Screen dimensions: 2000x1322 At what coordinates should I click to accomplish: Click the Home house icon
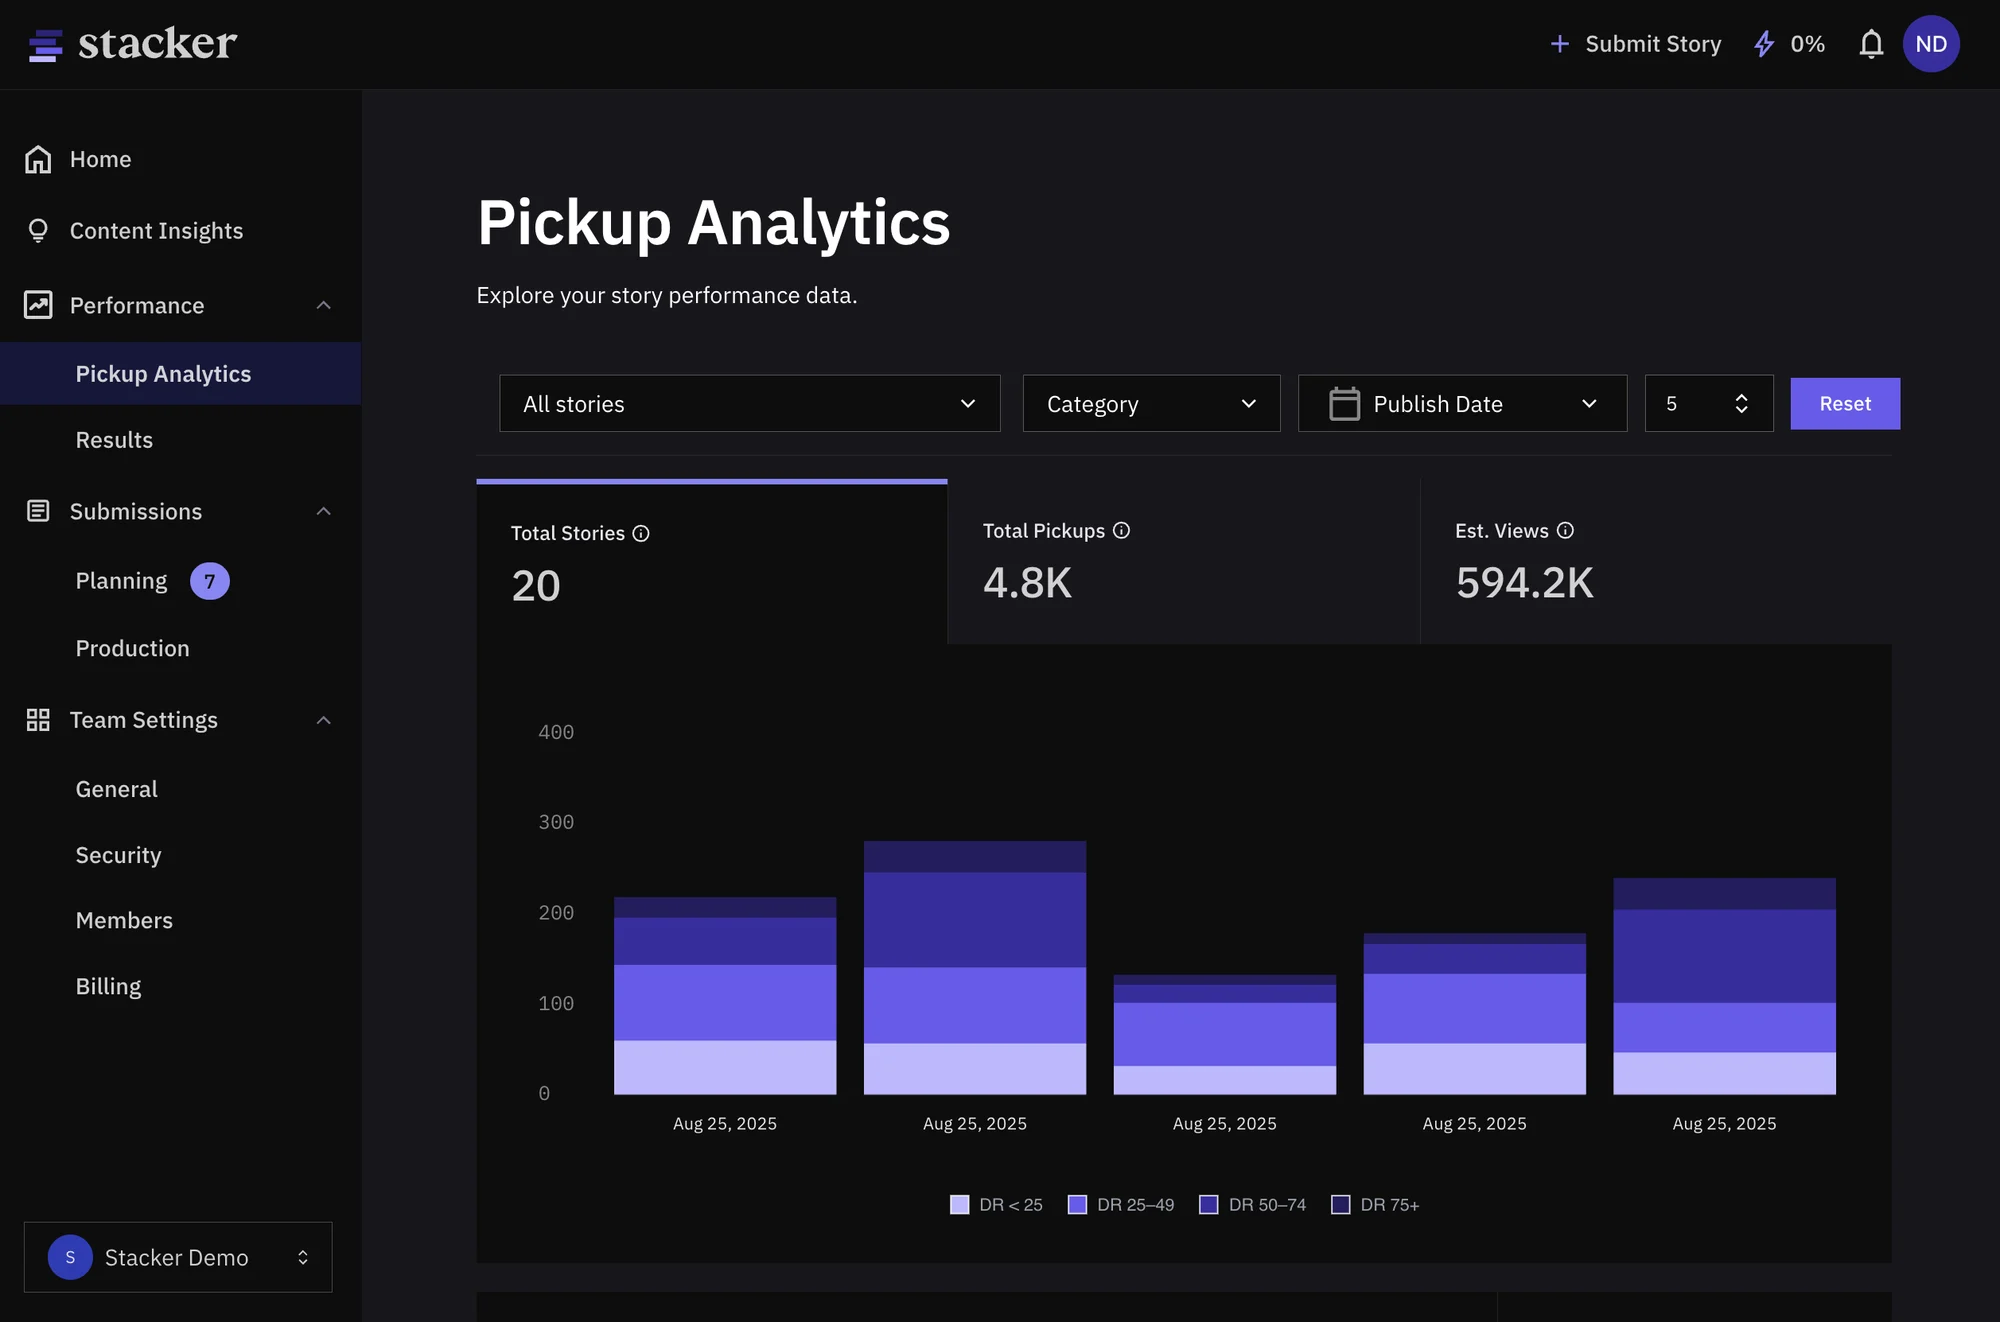[38, 159]
